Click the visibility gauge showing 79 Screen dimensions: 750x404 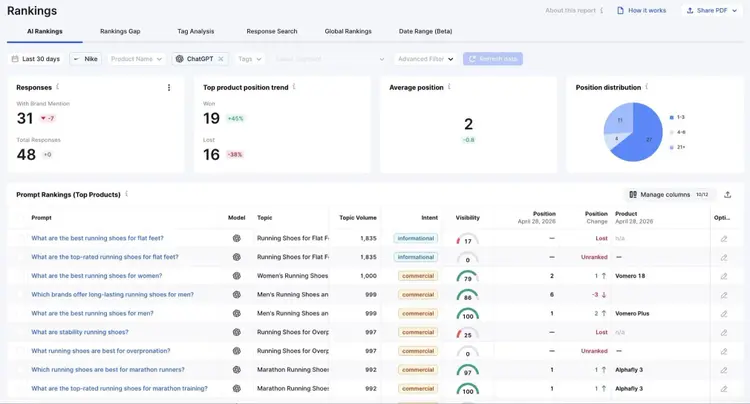click(467, 277)
